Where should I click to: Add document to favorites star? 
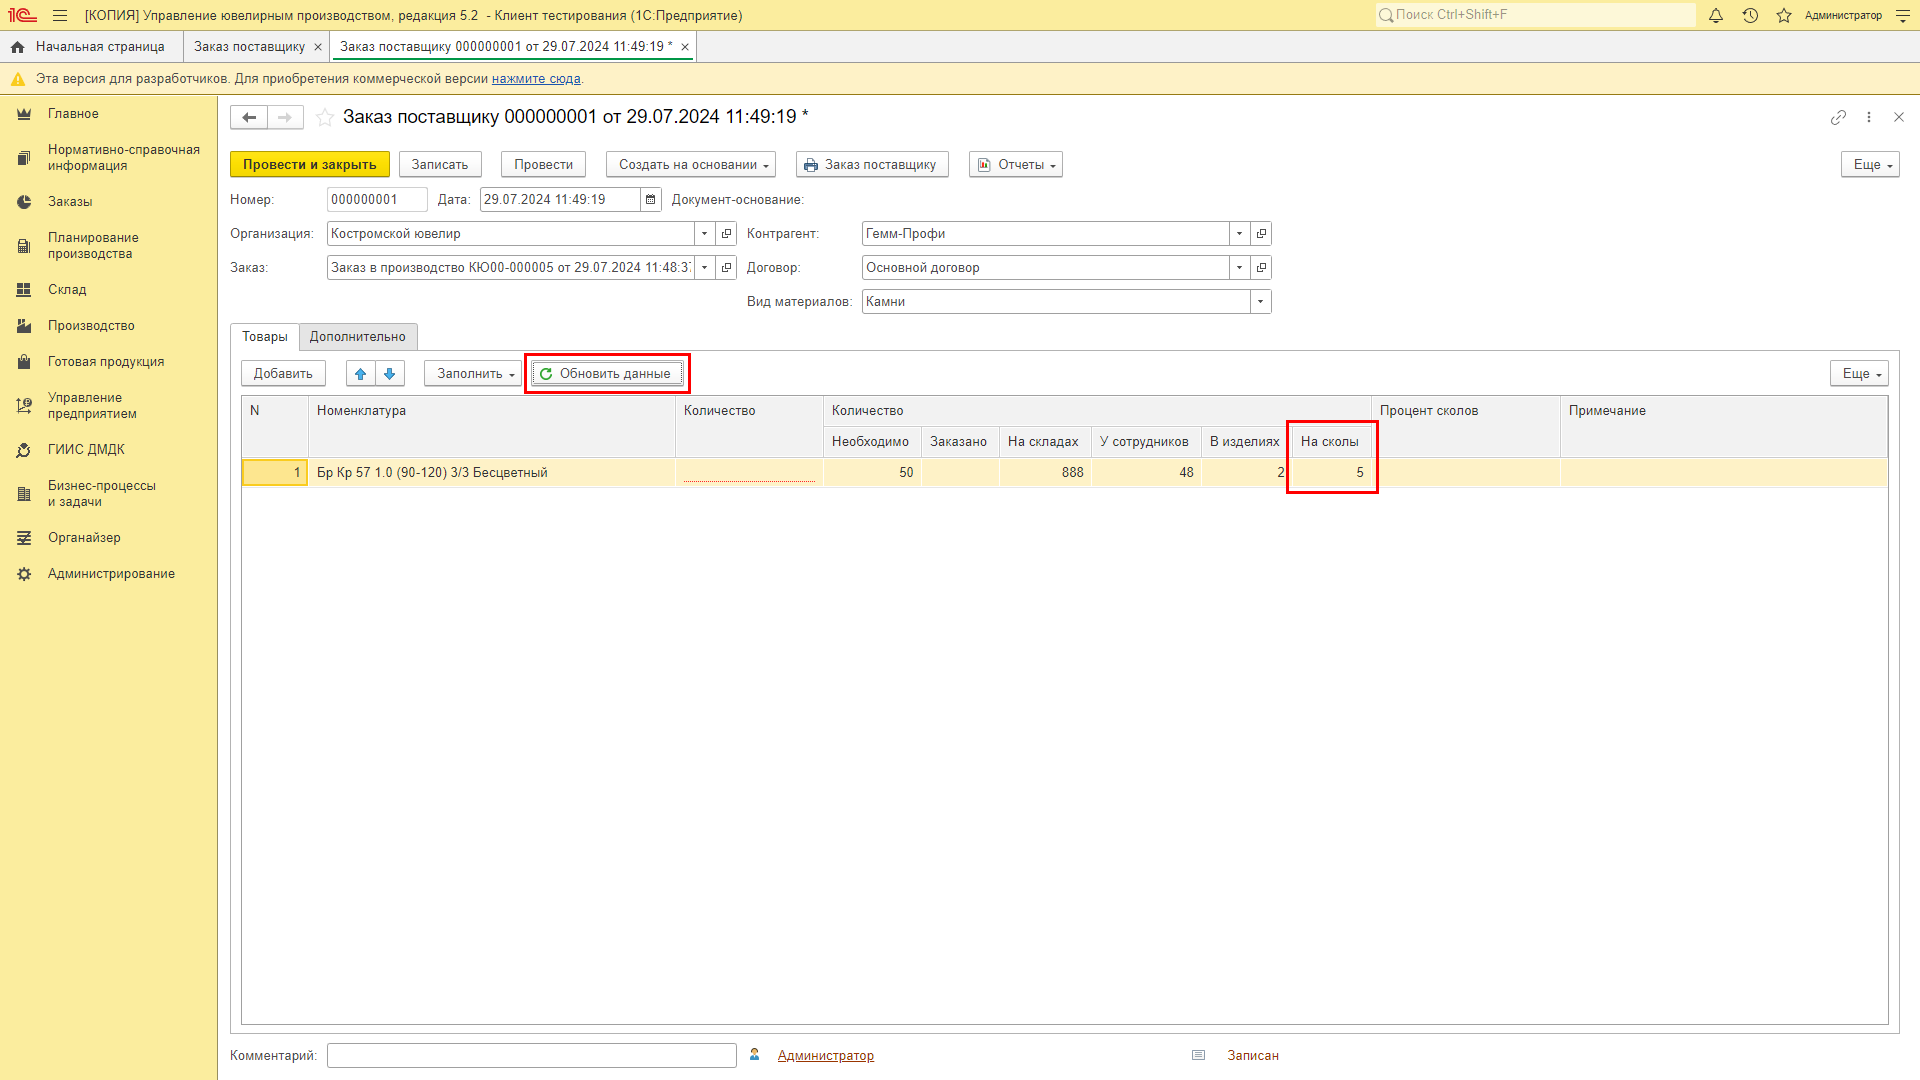click(325, 117)
